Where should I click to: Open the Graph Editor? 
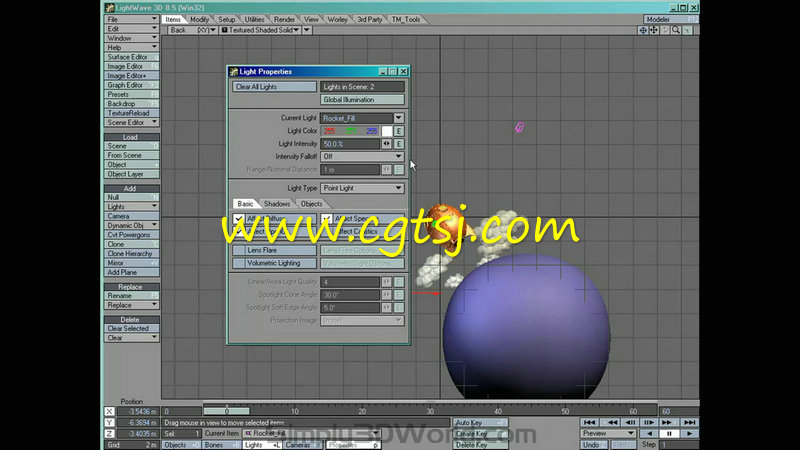132,85
